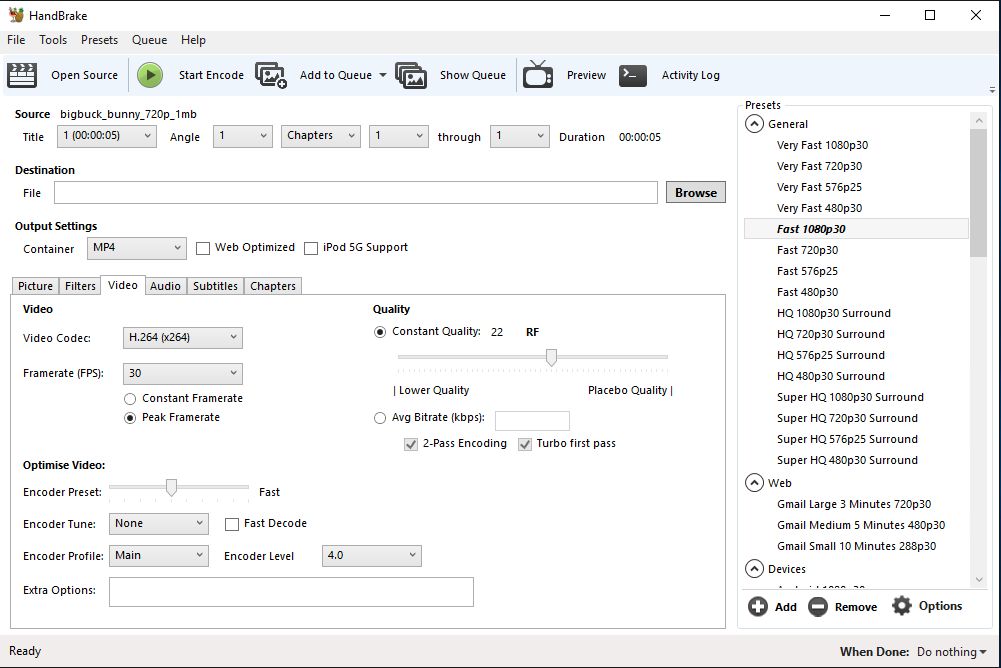Open the Encoder Level dropdown
The image size is (1001, 668).
pyautogui.click(x=372, y=556)
